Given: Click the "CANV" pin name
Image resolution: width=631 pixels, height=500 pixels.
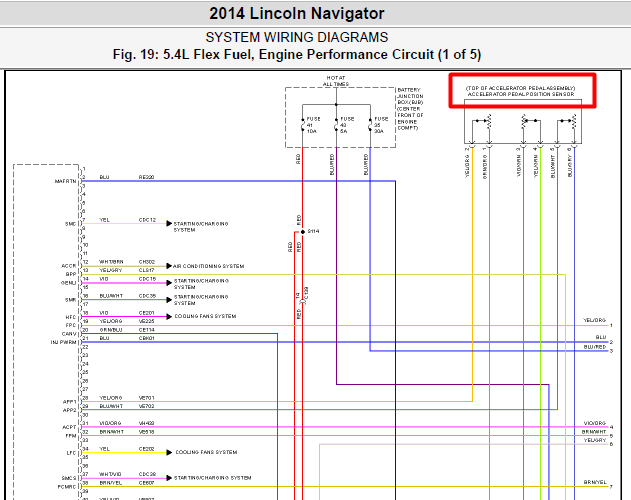Looking at the screenshot, I should coord(69,334).
